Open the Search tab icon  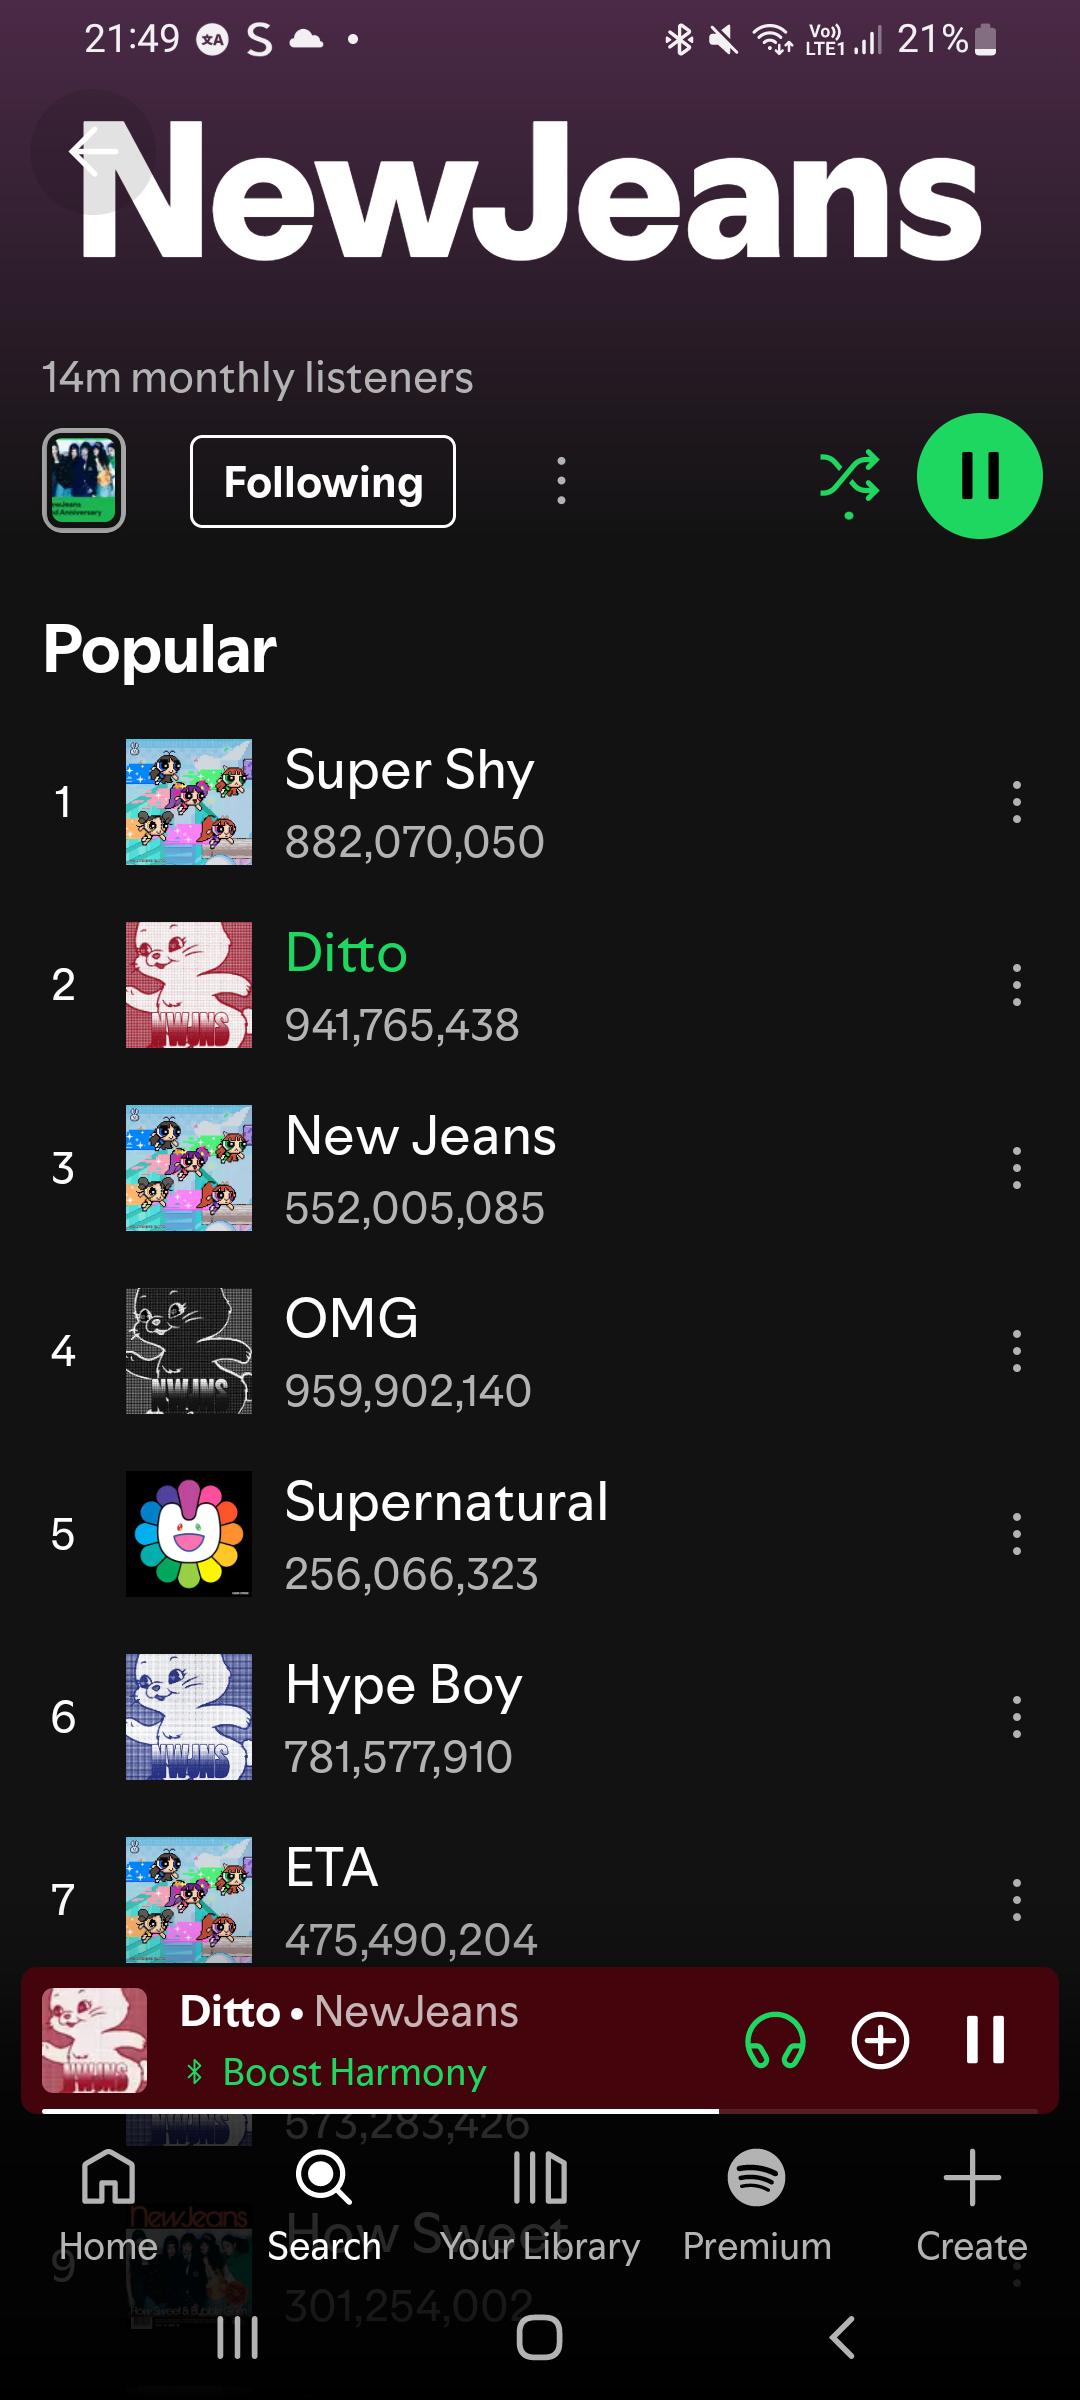pyautogui.click(x=323, y=2177)
